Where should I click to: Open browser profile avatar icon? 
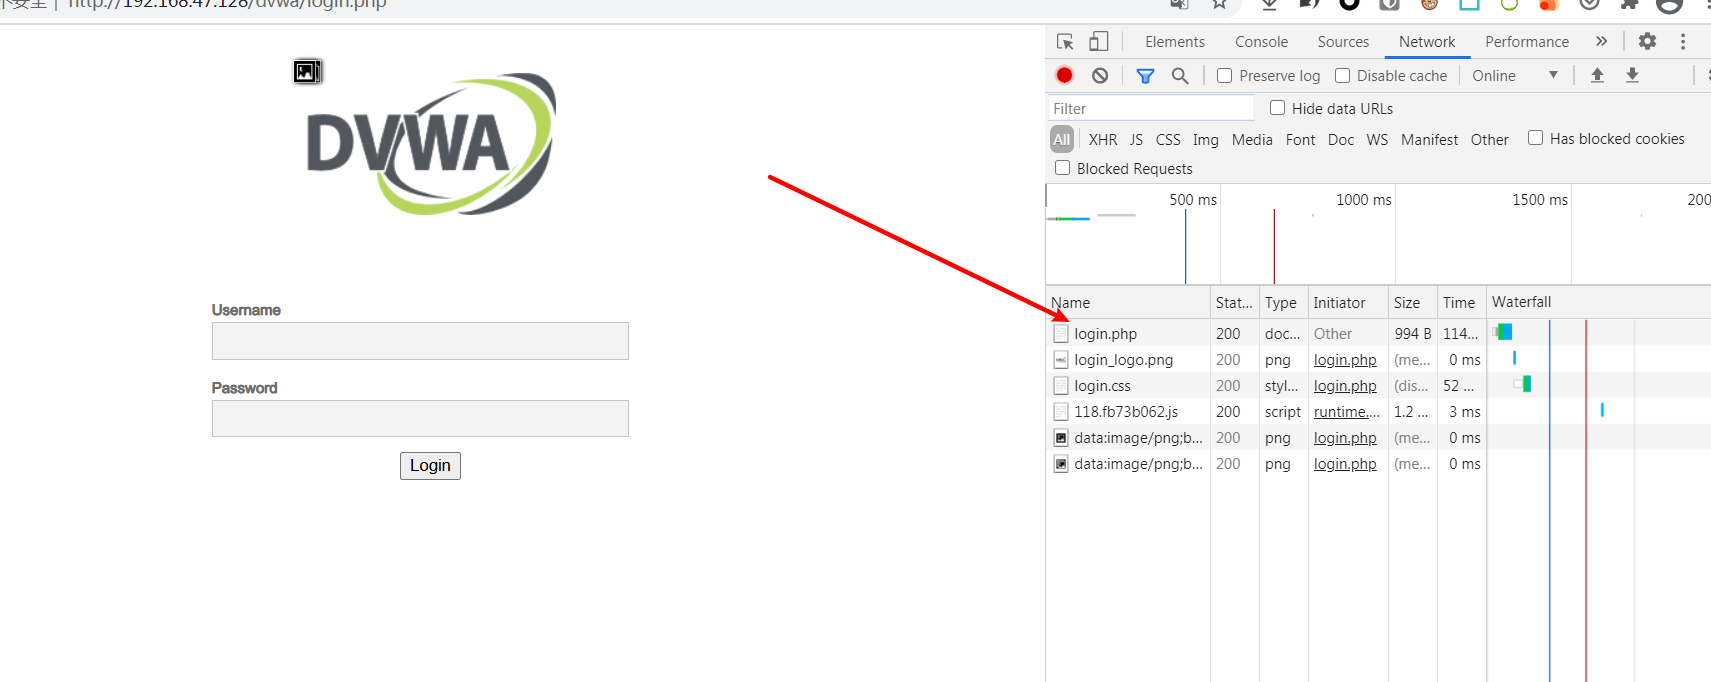click(1669, 5)
